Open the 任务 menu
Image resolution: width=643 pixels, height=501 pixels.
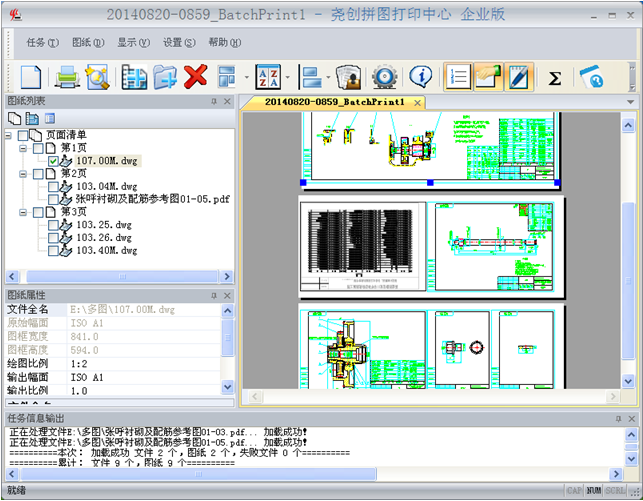click(41, 43)
